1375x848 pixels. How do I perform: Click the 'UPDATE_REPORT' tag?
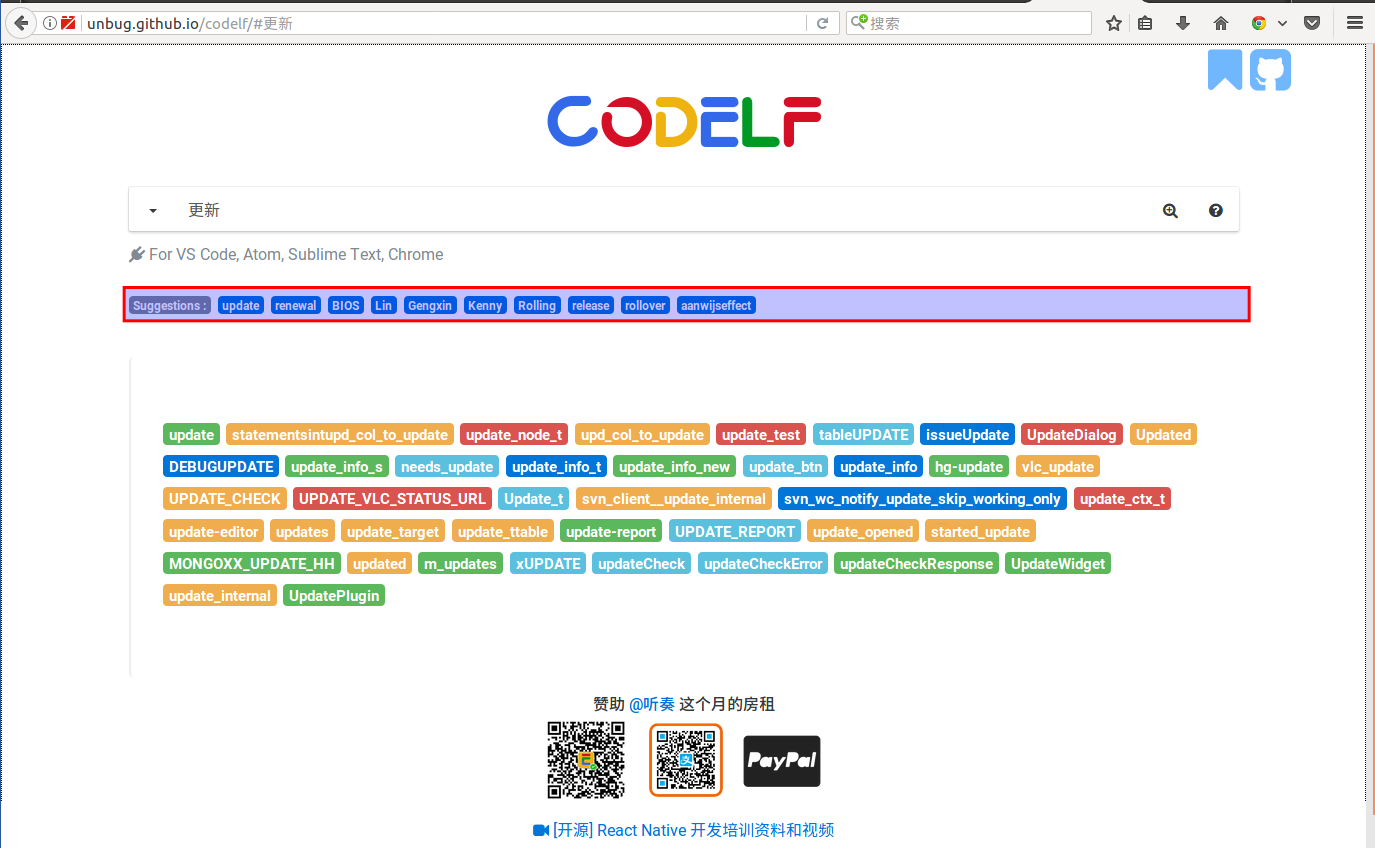pyautogui.click(x=735, y=531)
